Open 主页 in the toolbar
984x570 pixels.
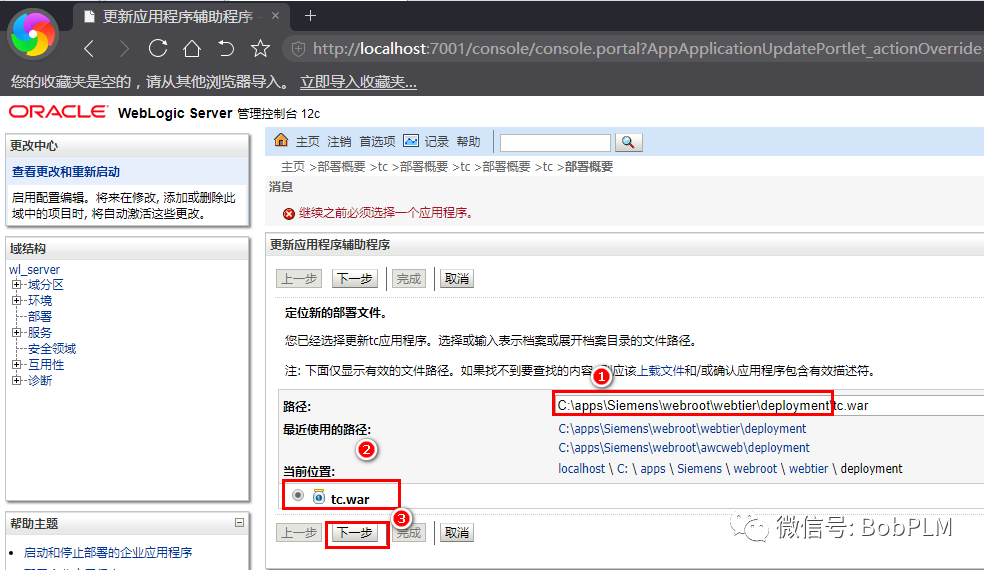[x=308, y=142]
